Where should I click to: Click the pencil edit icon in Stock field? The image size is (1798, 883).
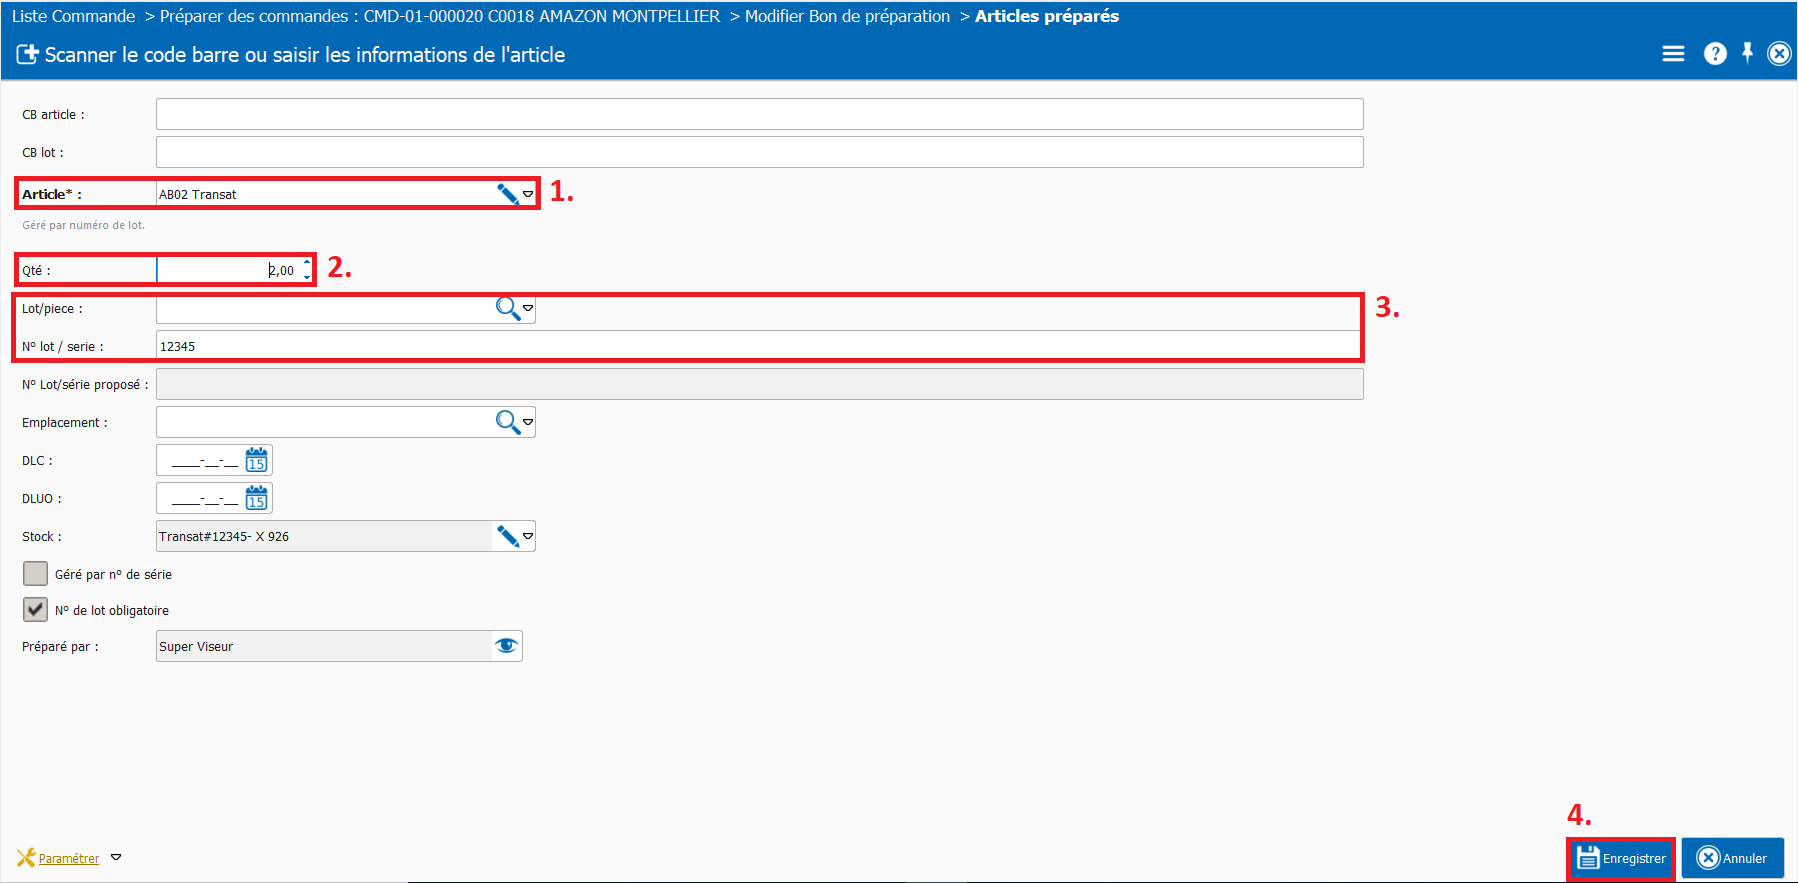pos(508,537)
